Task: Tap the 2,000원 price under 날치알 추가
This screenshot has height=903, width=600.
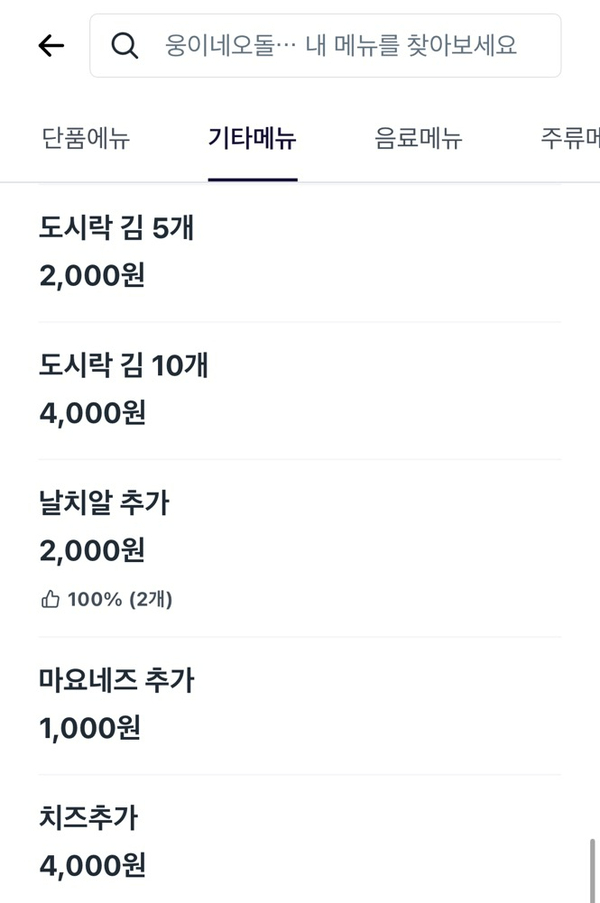Action: point(92,551)
